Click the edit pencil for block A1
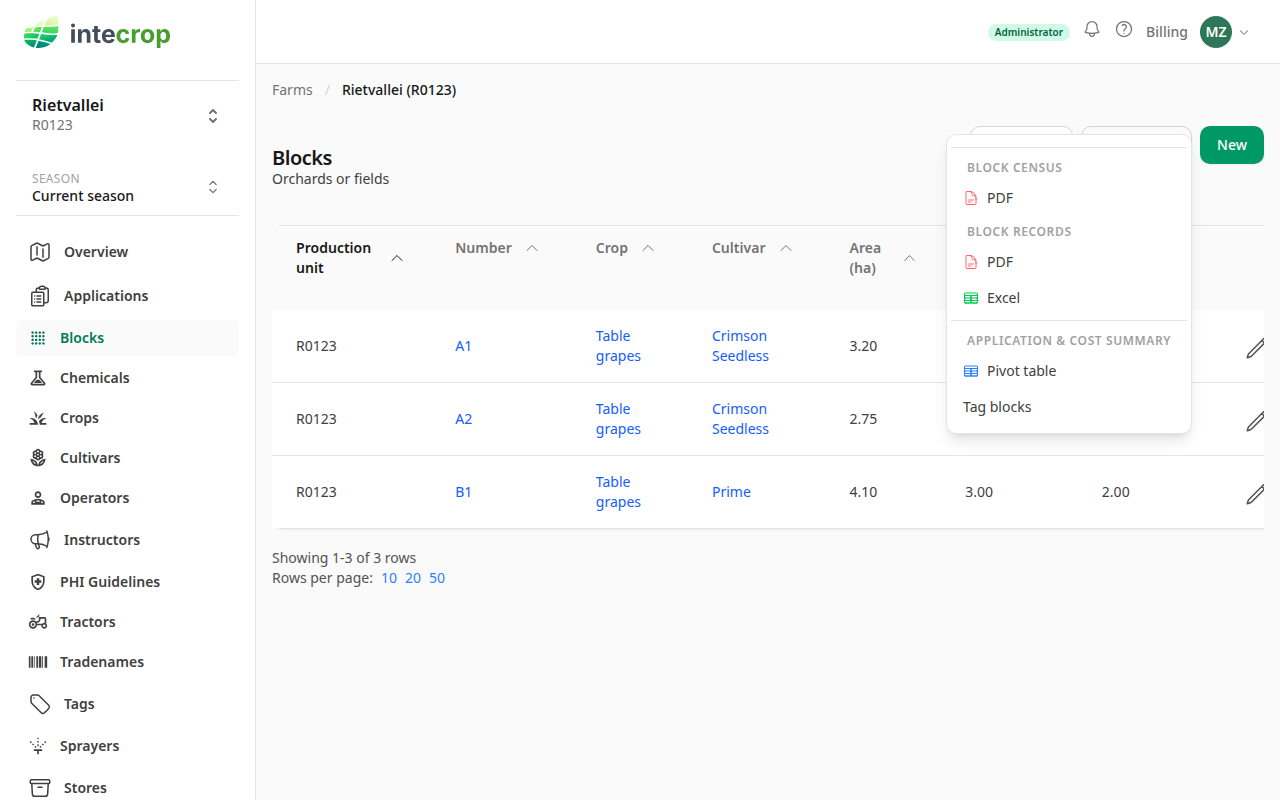The image size is (1280, 800). click(1255, 347)
